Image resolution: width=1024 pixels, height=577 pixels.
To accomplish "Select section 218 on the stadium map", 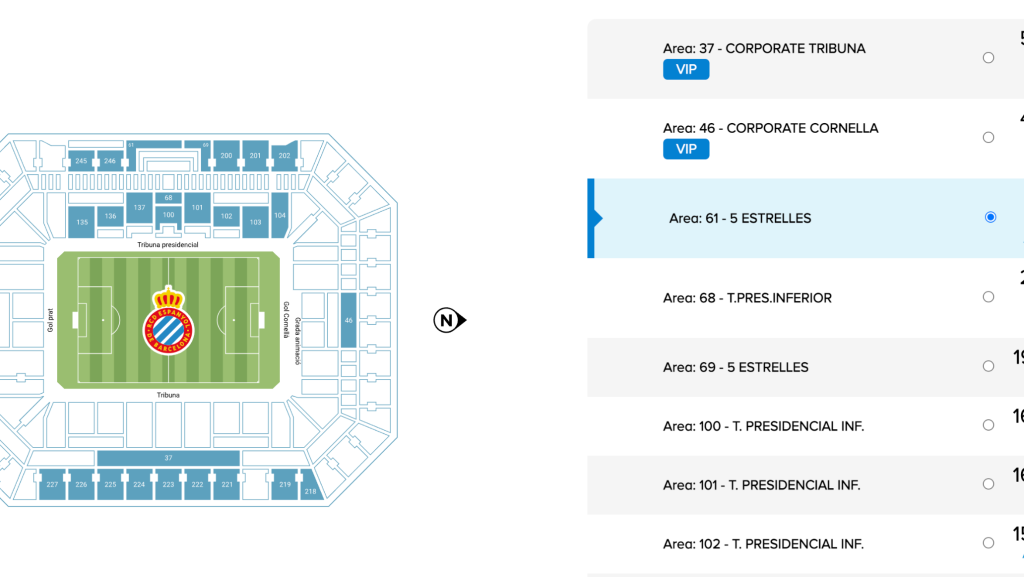I will pos(310,488).
